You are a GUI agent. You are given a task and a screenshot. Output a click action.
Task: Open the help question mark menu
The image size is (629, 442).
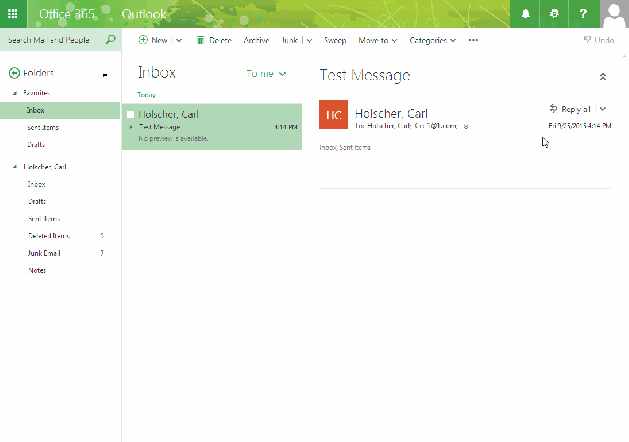[x=584, y=14]
